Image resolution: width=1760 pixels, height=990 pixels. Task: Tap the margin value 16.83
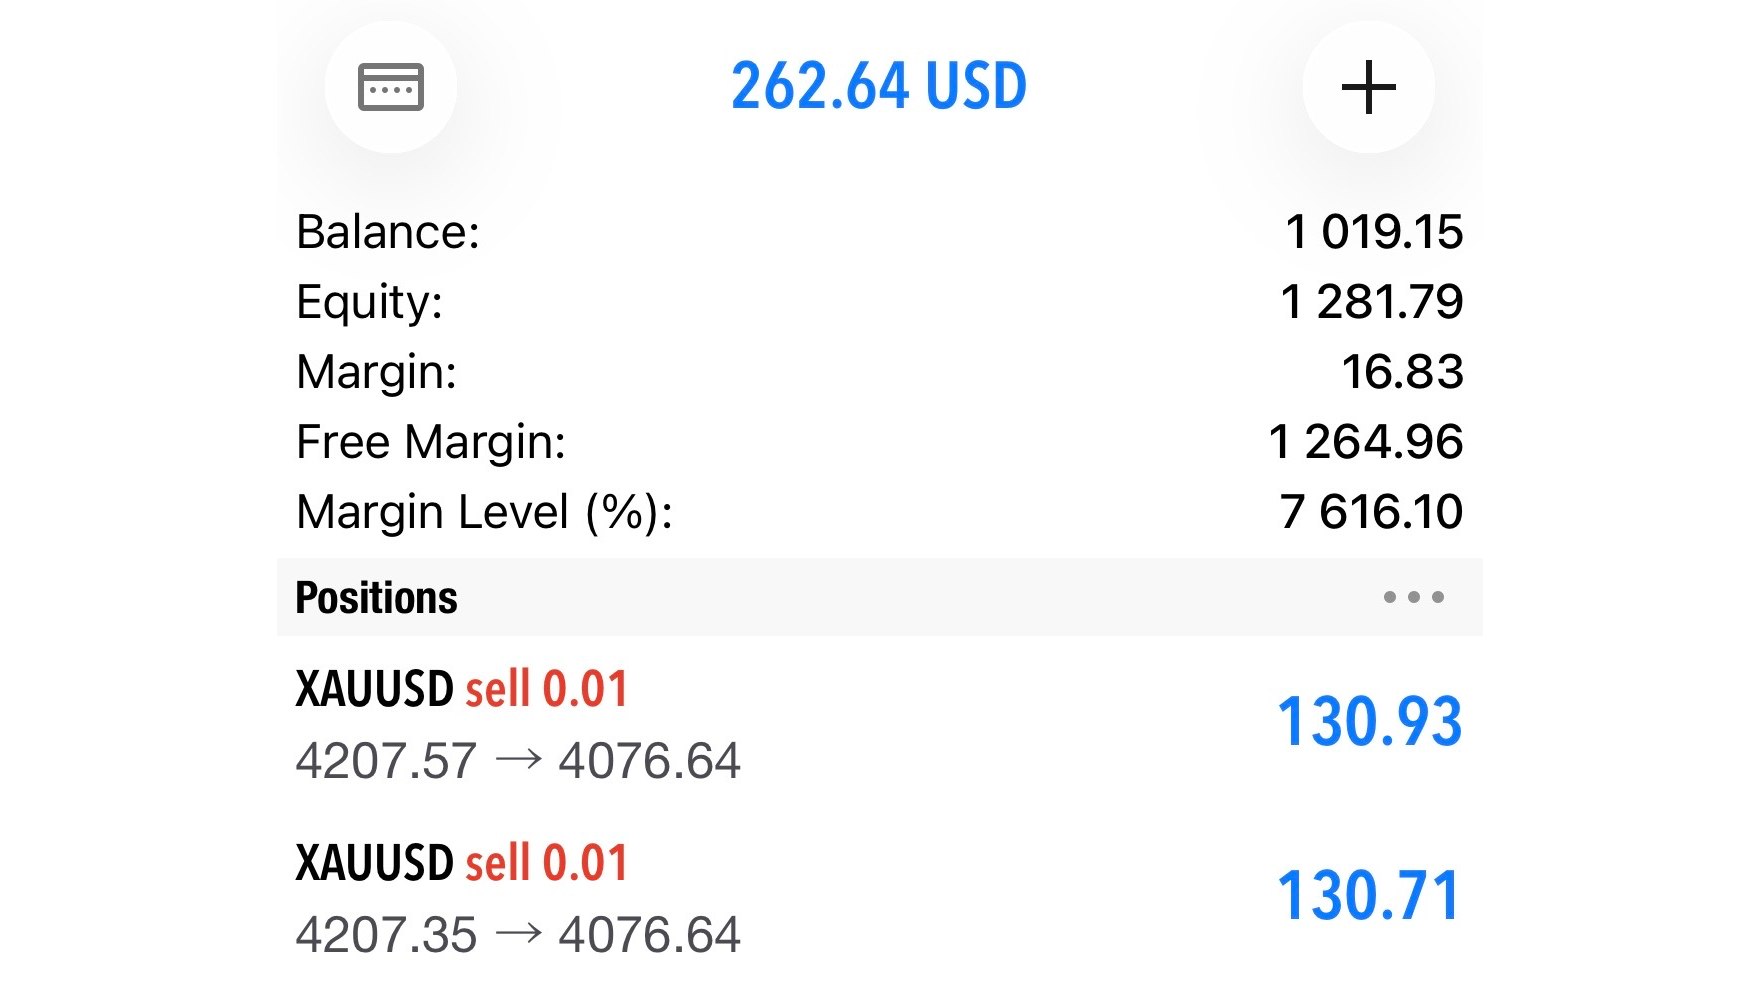pyautogui.click(x=1403, y=372)
